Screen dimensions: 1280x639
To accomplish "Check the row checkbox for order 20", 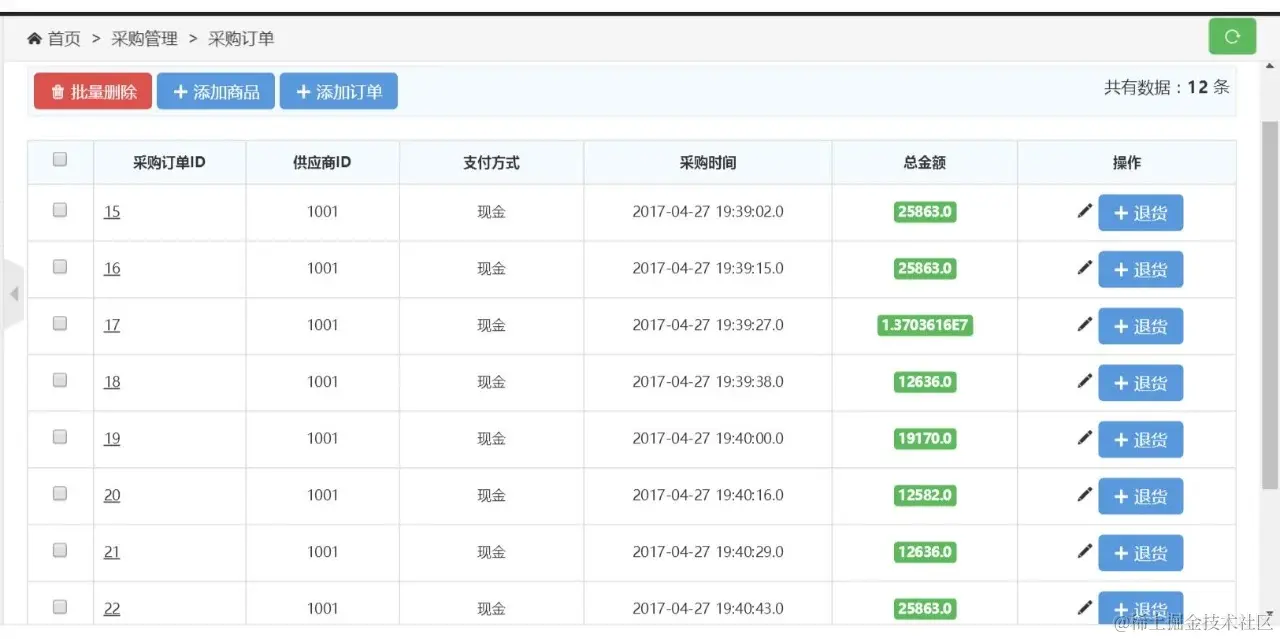I will (x=59, y=495).
